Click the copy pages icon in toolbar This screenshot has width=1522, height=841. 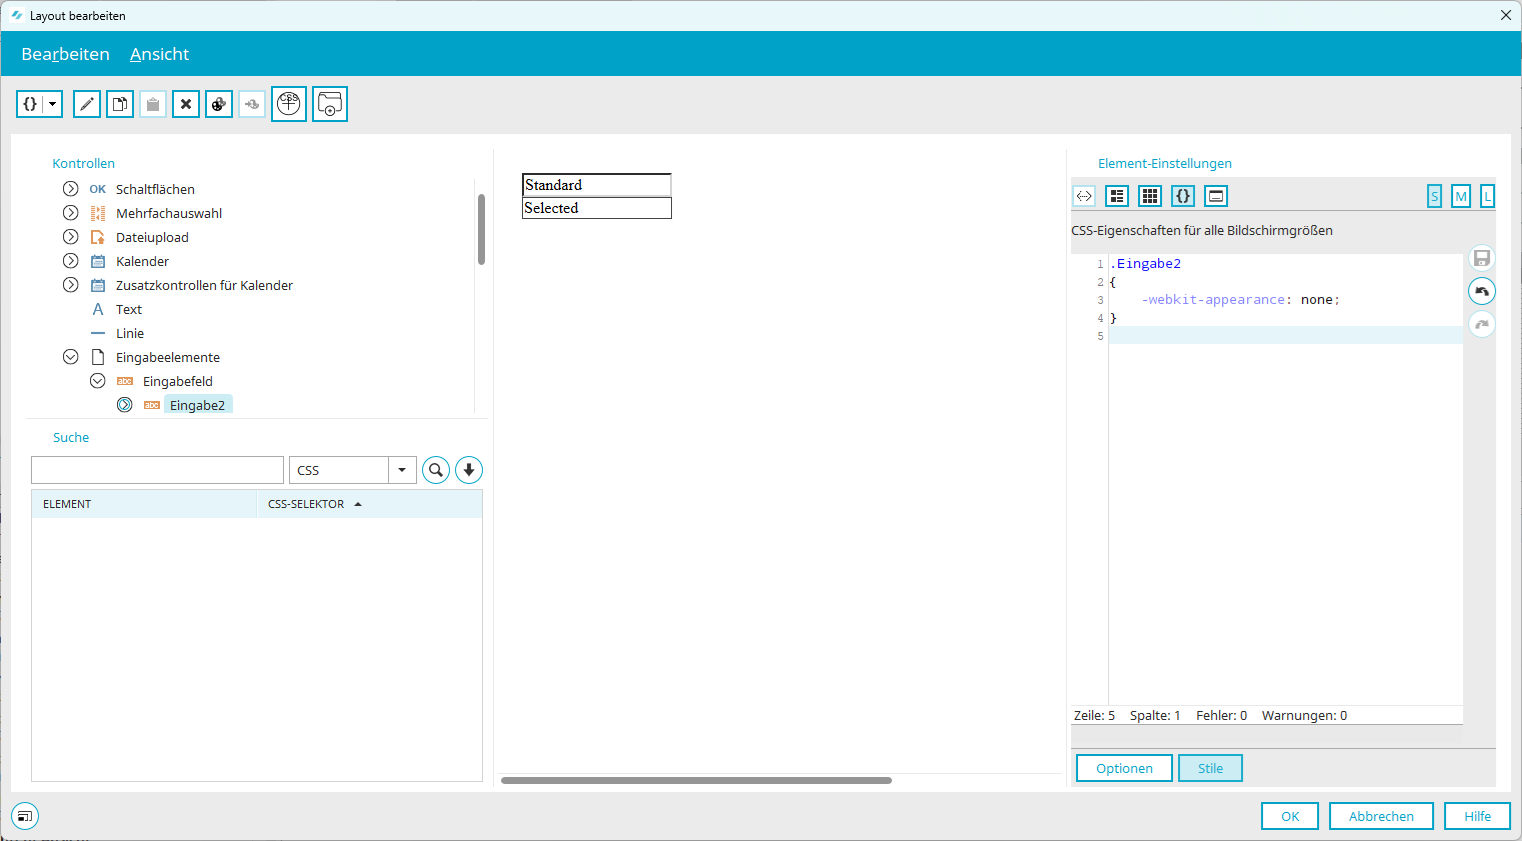tap(120, 104)
